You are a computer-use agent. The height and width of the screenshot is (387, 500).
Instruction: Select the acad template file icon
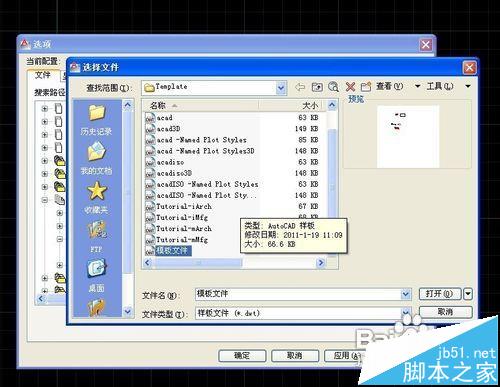click(150, 118)
